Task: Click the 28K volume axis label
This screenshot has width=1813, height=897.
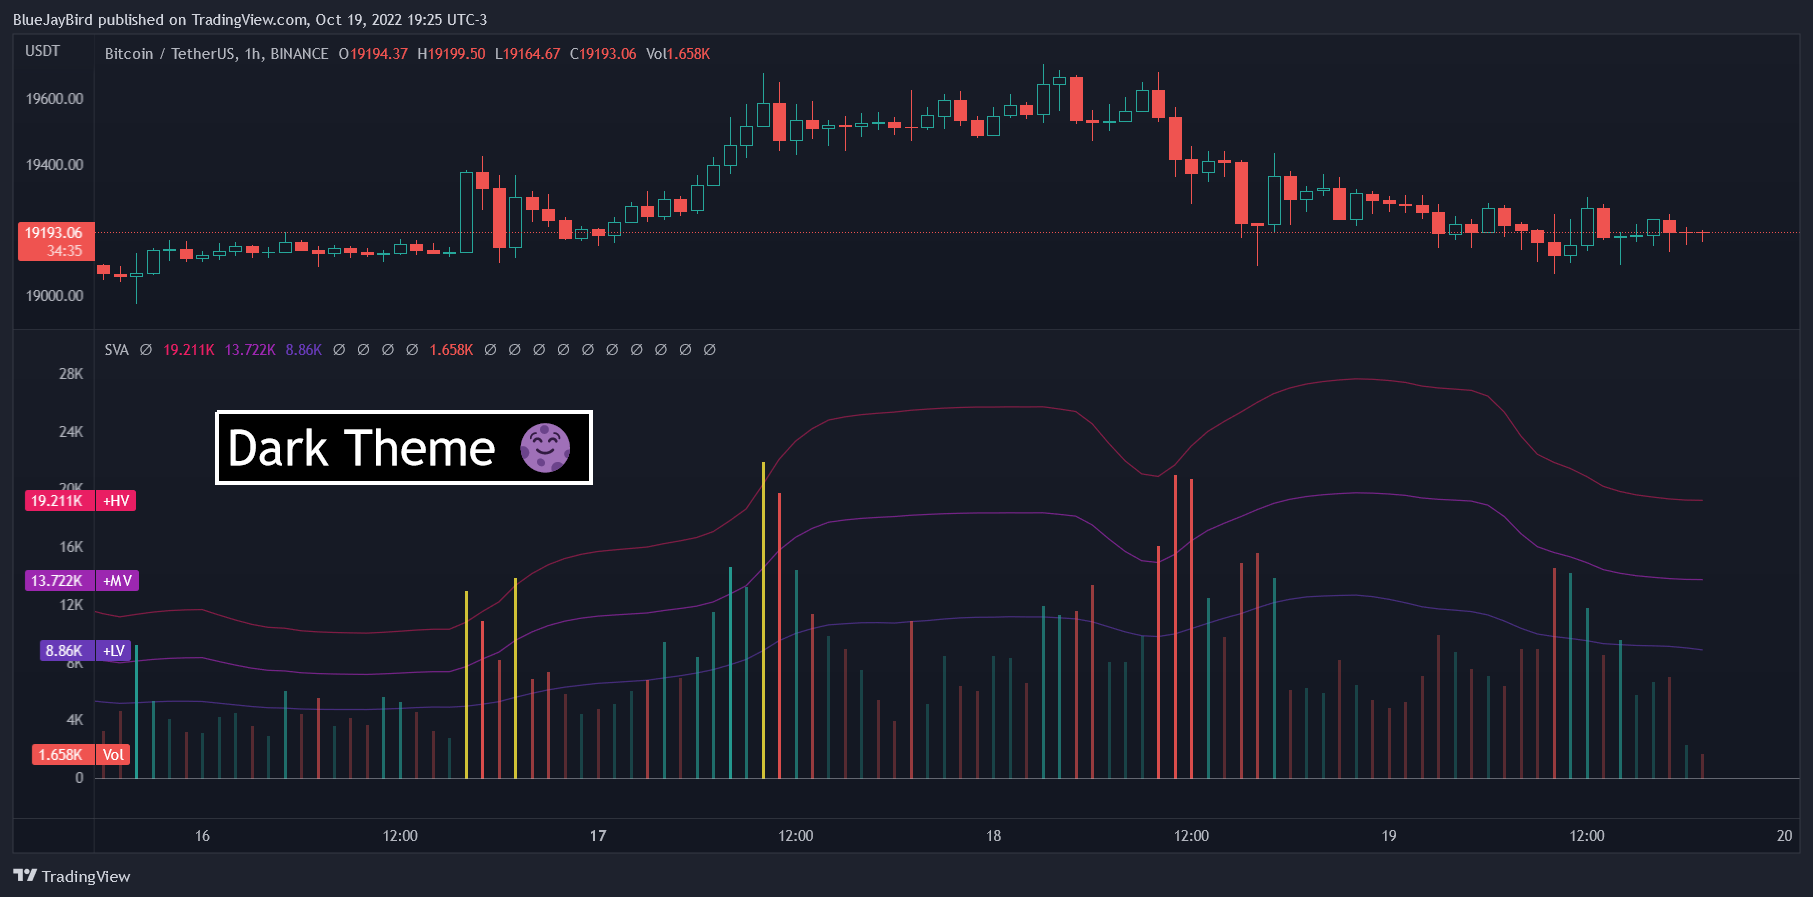Action: [71, 374]
